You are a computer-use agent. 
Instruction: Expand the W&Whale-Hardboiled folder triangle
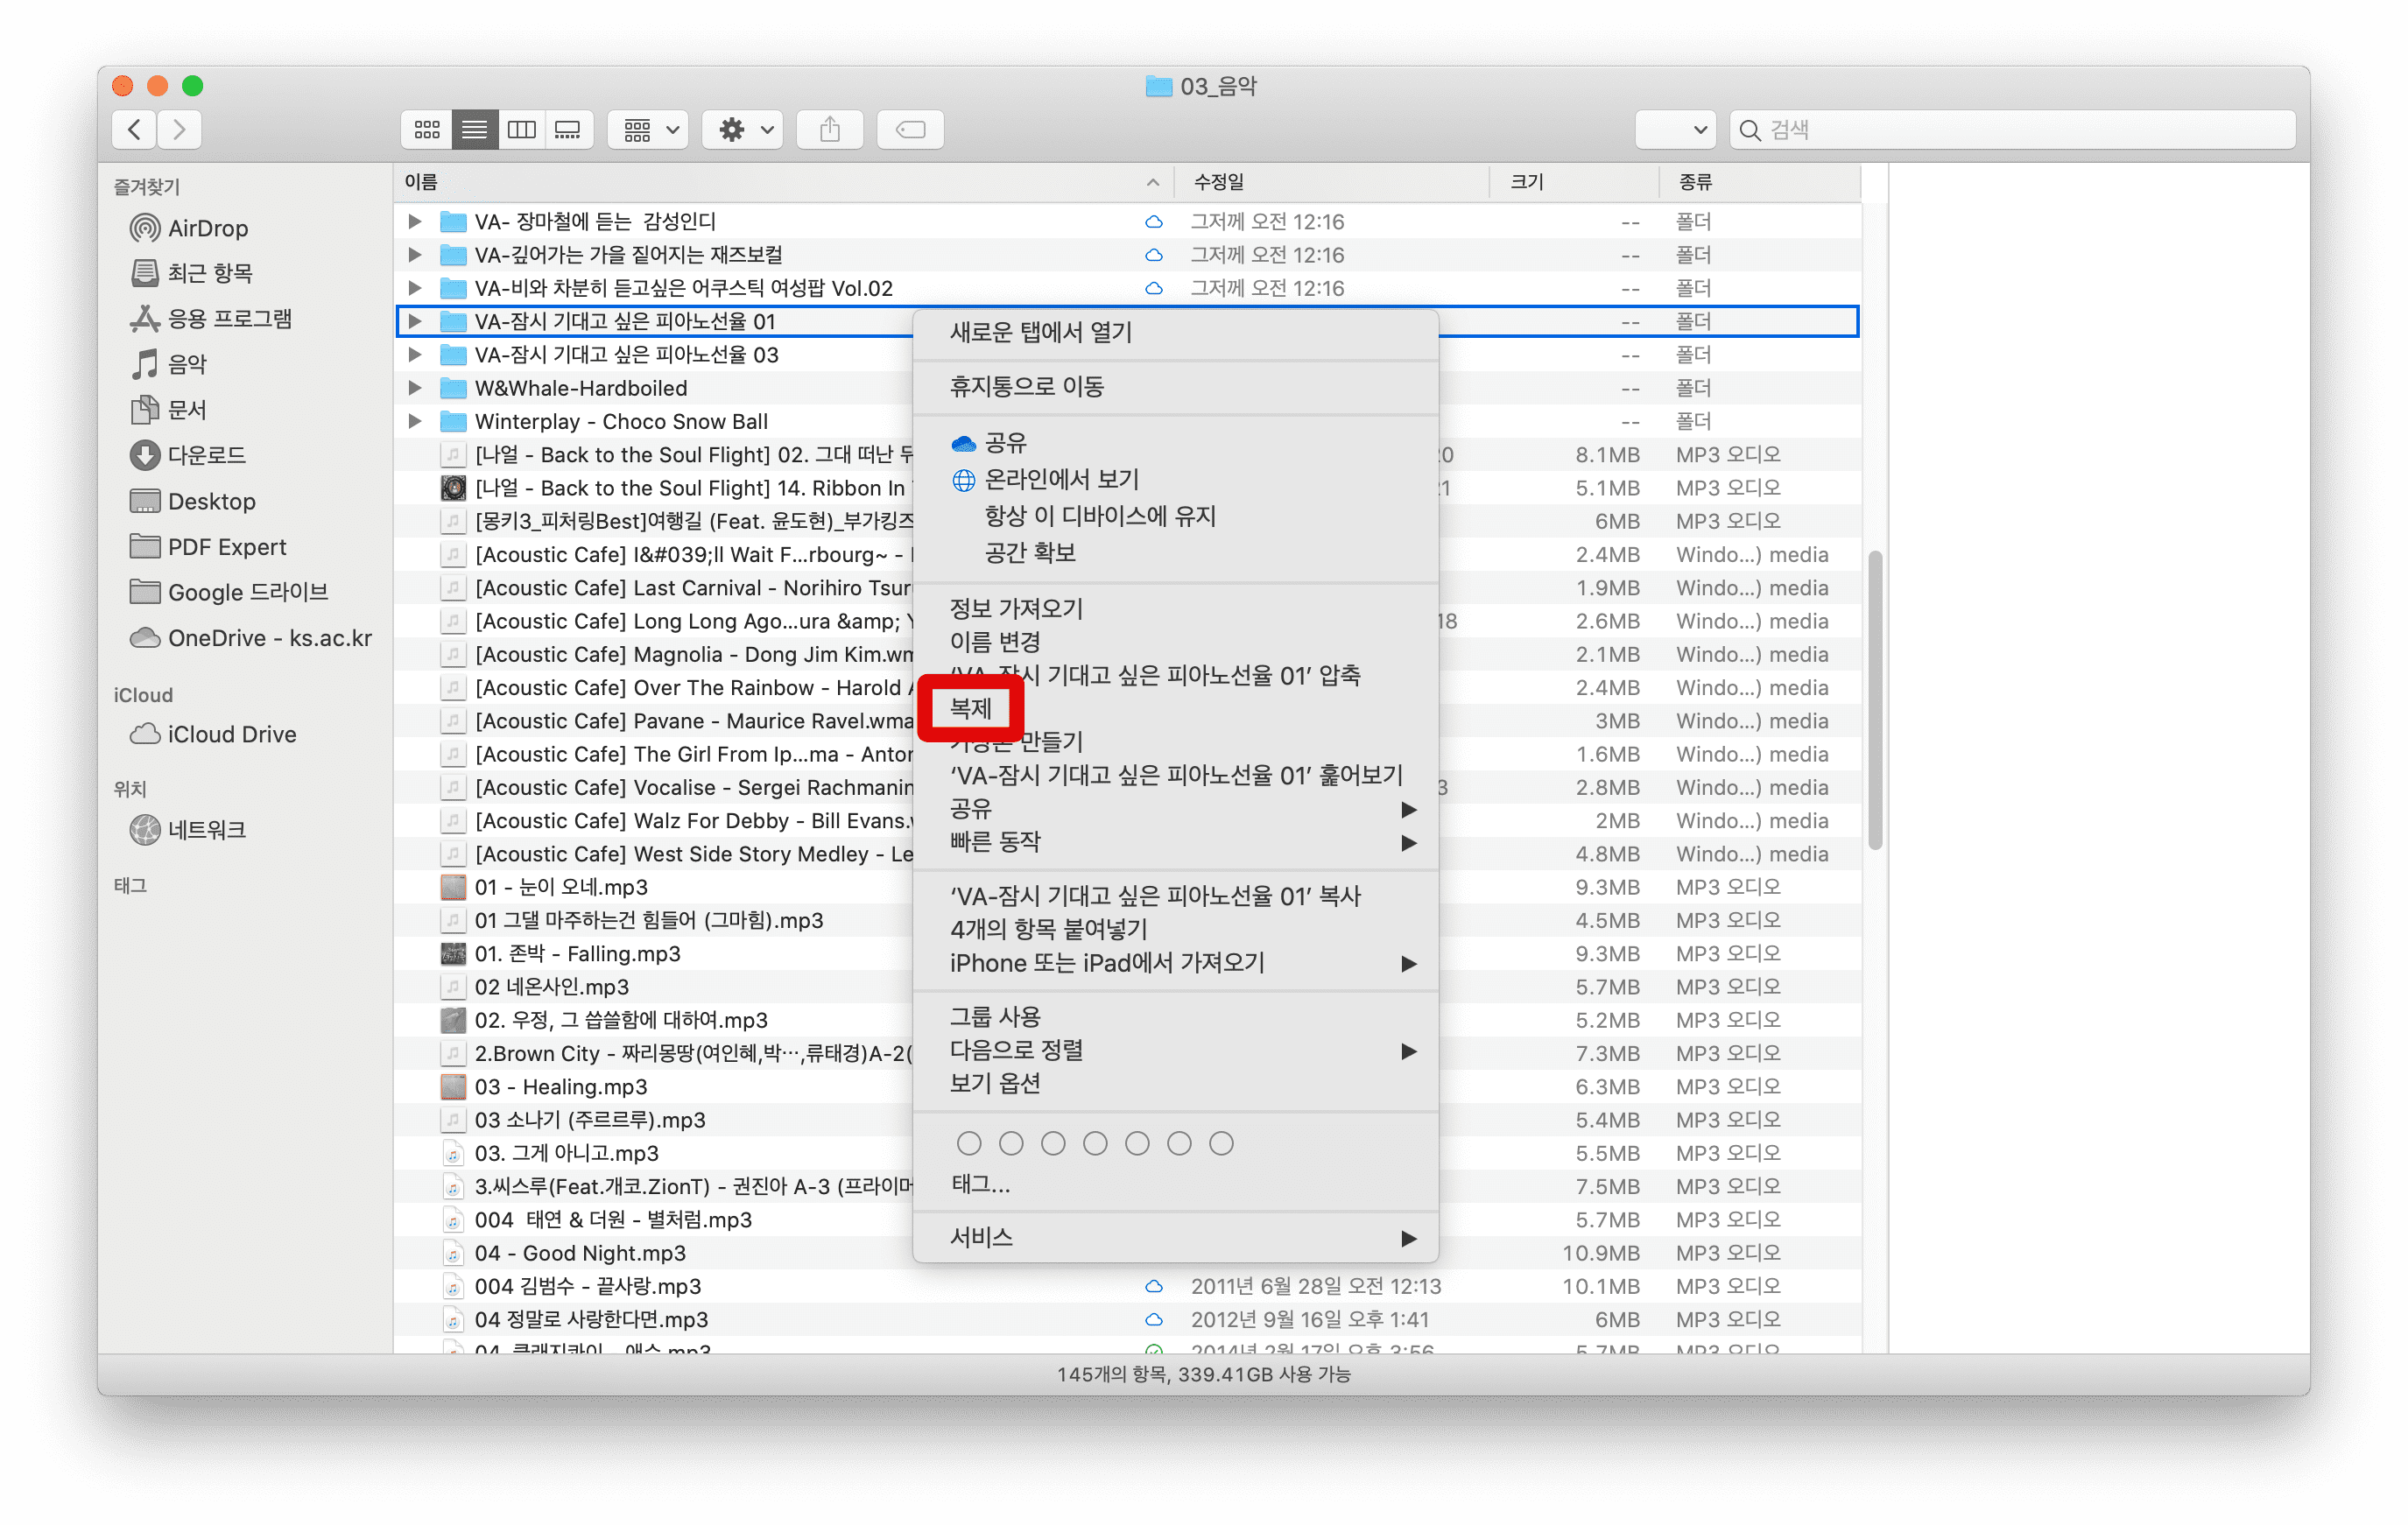pyautogui.click(x=414, y=388)
